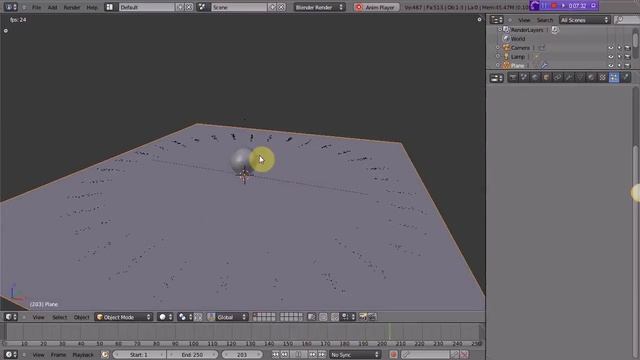Open the Search menu in outliner header

[x=544, y=20]
